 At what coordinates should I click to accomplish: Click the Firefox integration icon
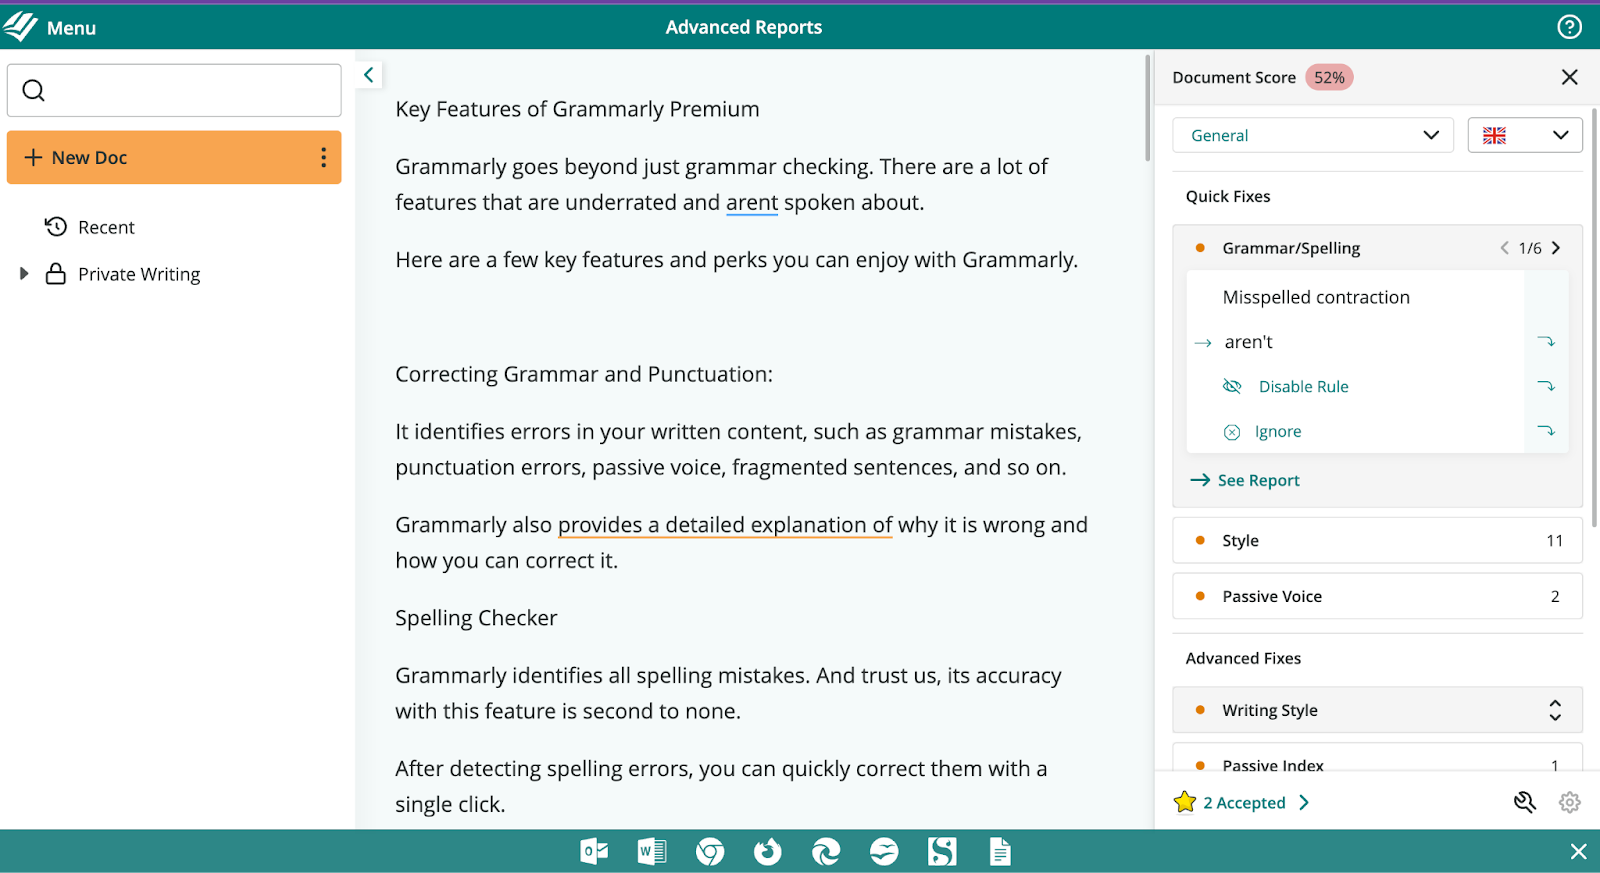768,851
